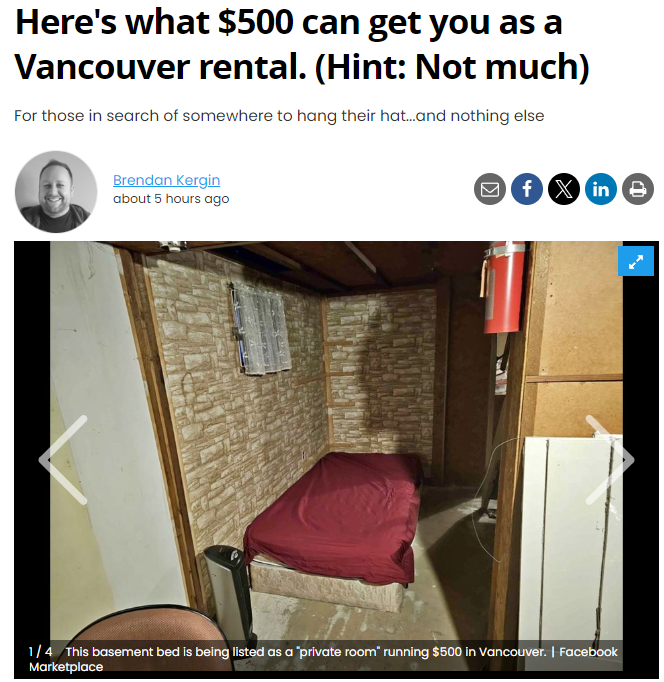Post the article to X
The image size is (664, 682).
(564, 189)
